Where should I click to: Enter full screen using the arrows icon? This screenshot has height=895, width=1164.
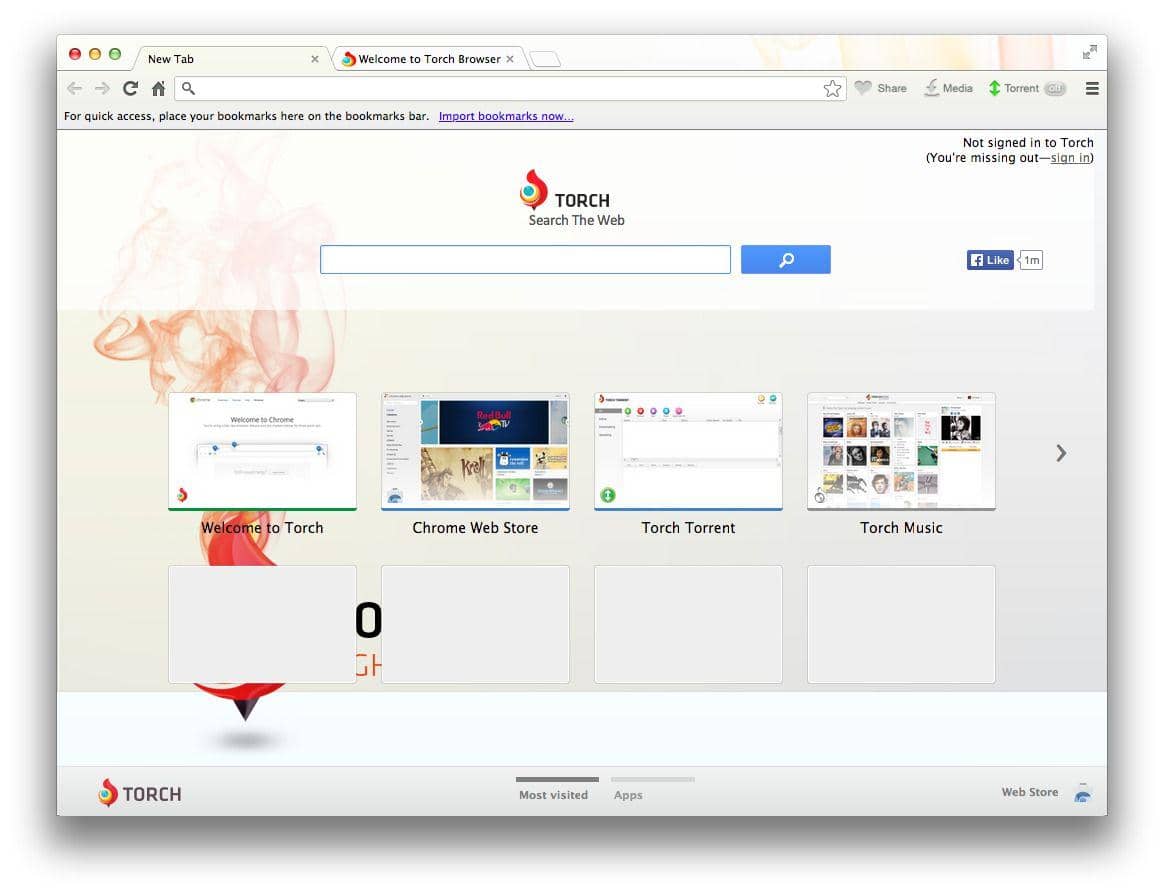tap(1089, 52)
